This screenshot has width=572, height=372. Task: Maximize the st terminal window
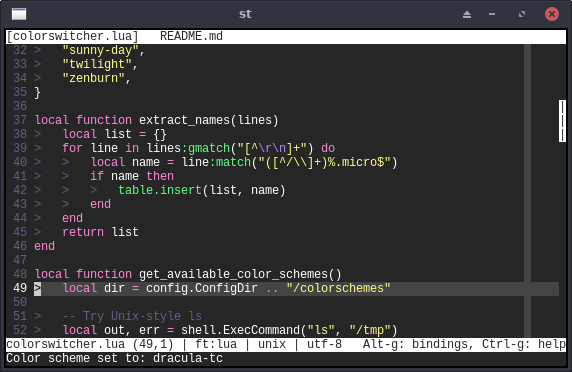pos(522,14)
